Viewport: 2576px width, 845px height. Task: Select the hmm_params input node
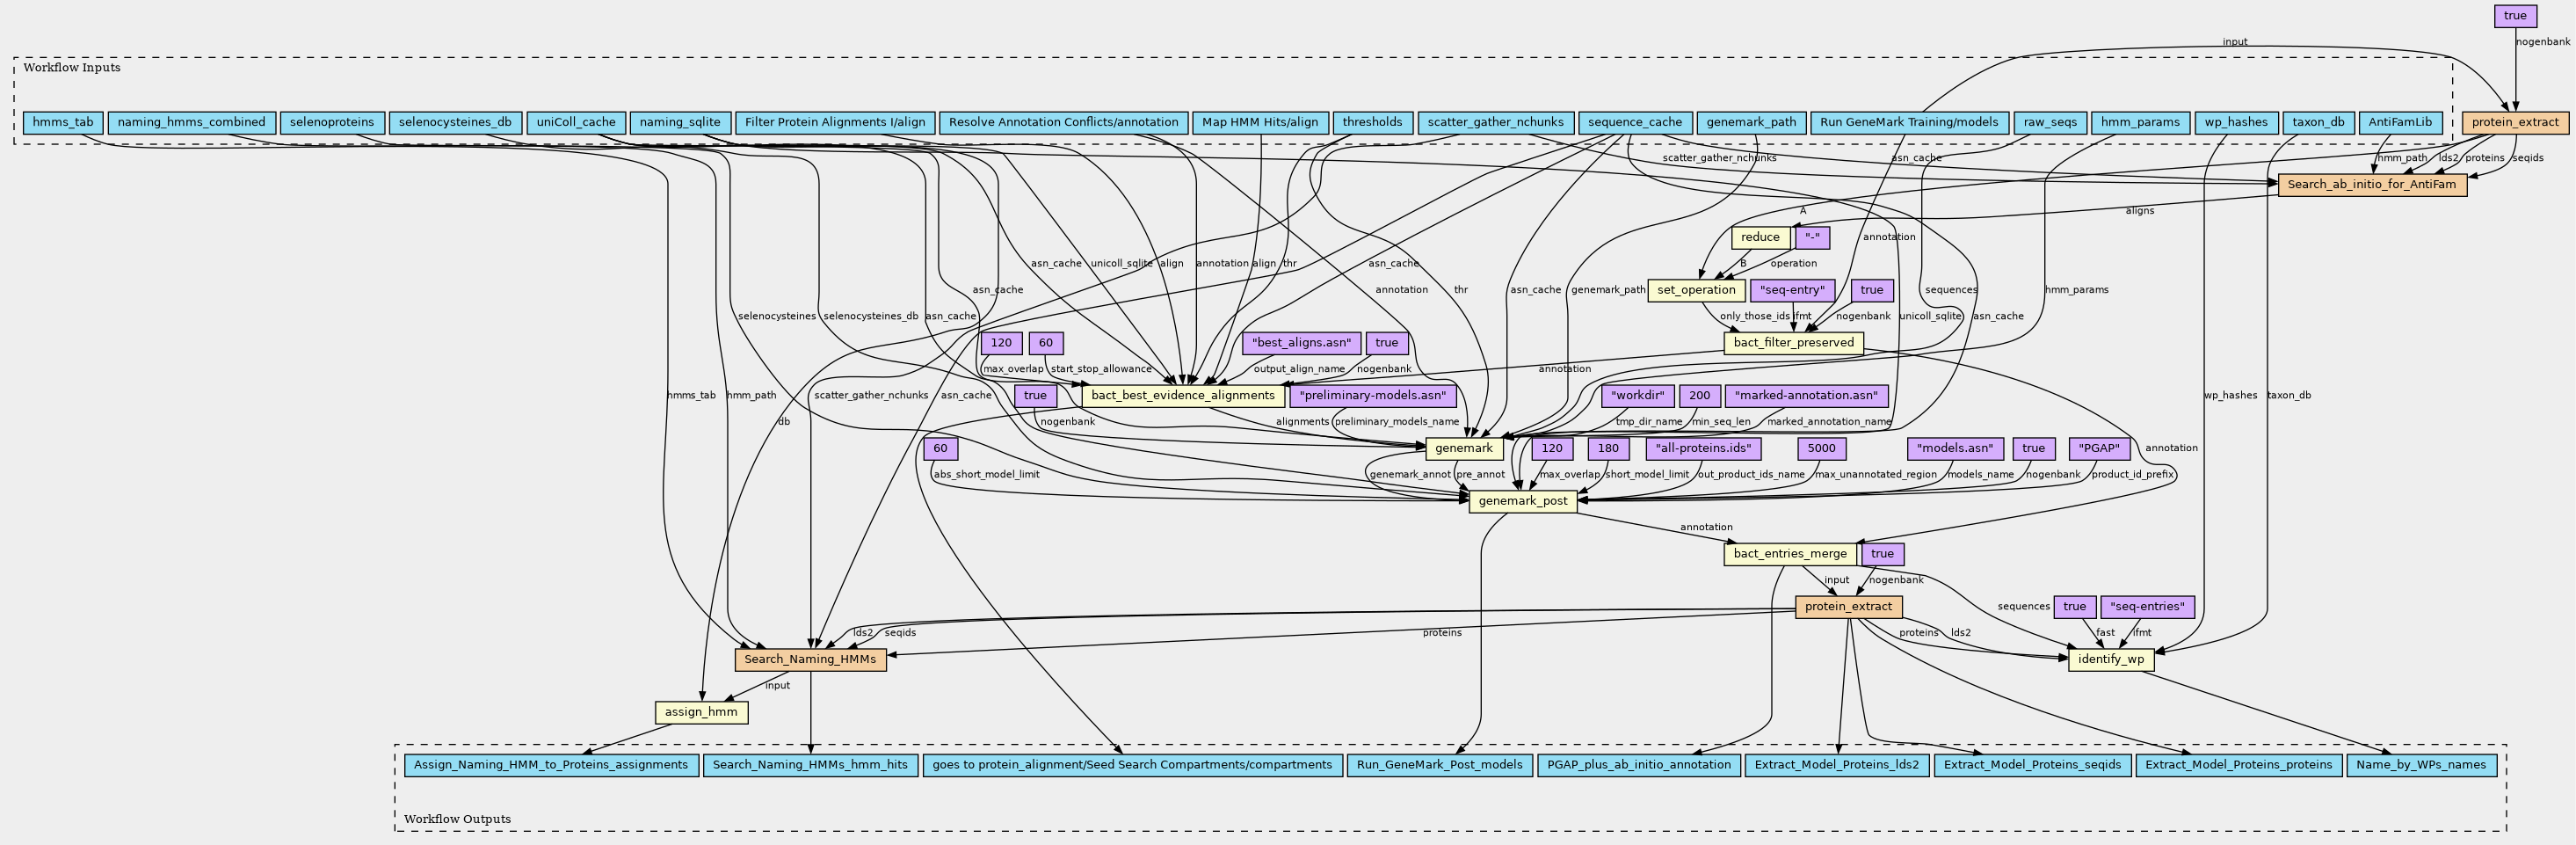tap(2138, 123)
